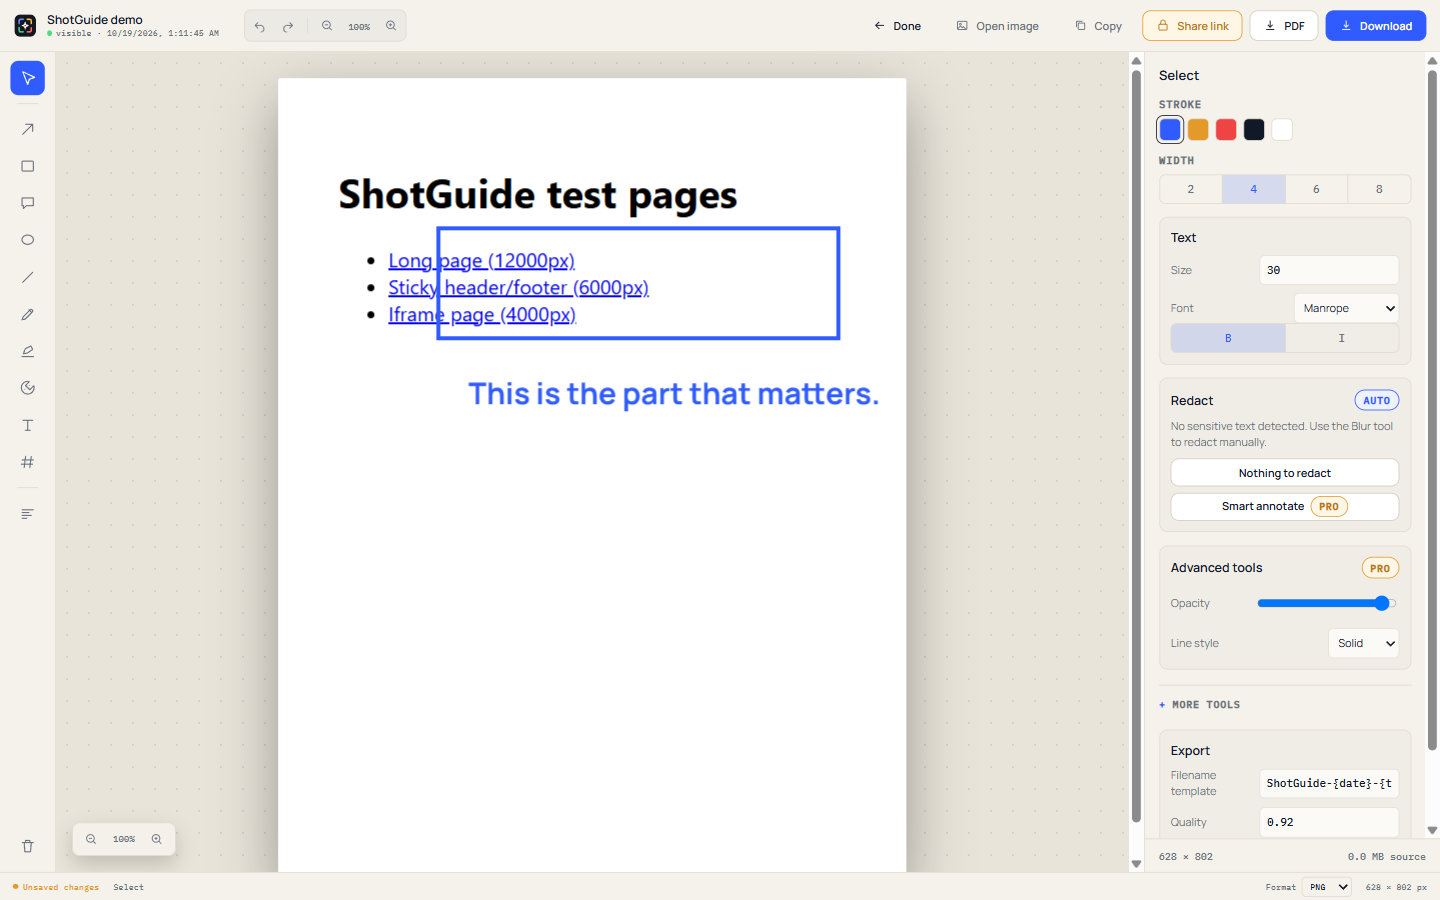Copy the screenshot to clipboard
The image size is (1440, 900).
coord(1098,26)
